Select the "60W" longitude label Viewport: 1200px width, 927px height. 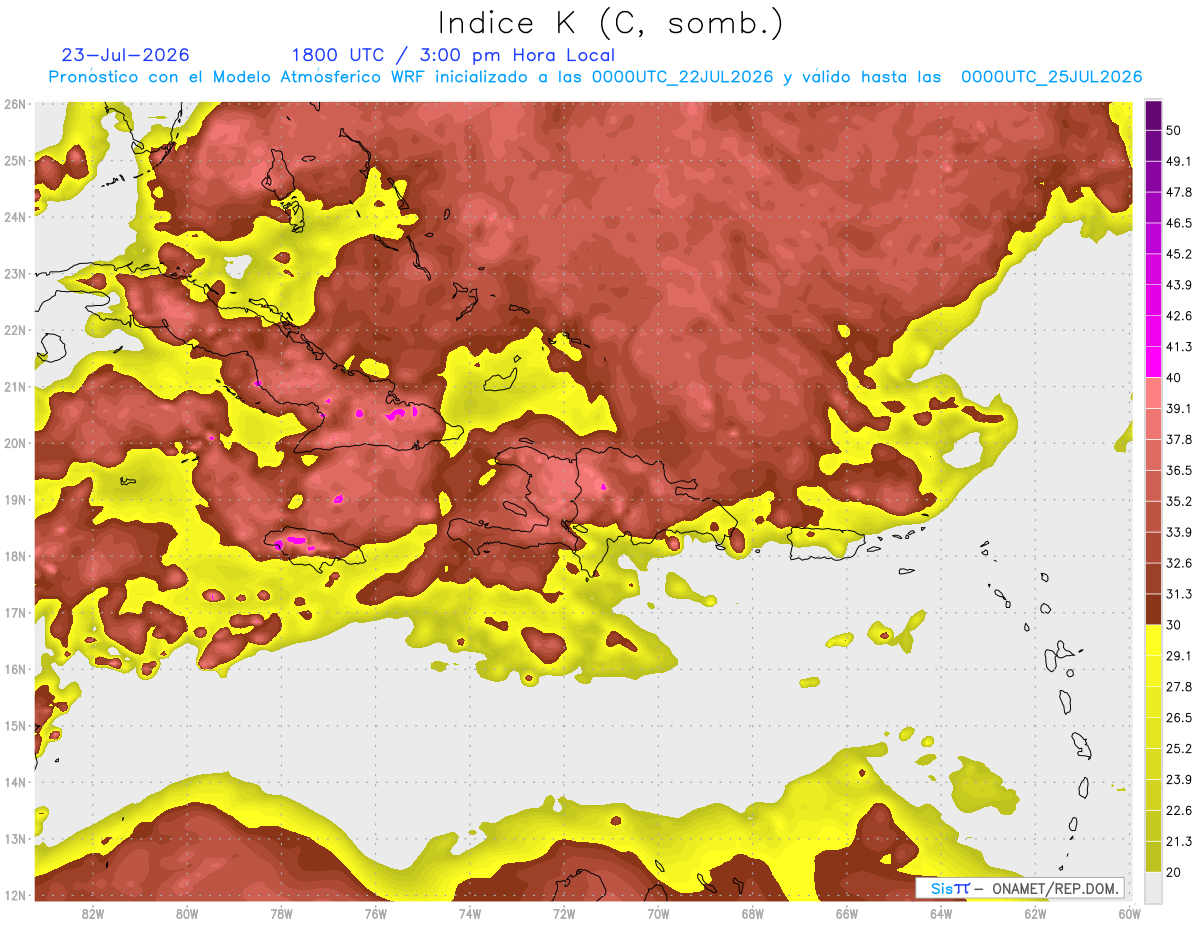click(1130, 913)
